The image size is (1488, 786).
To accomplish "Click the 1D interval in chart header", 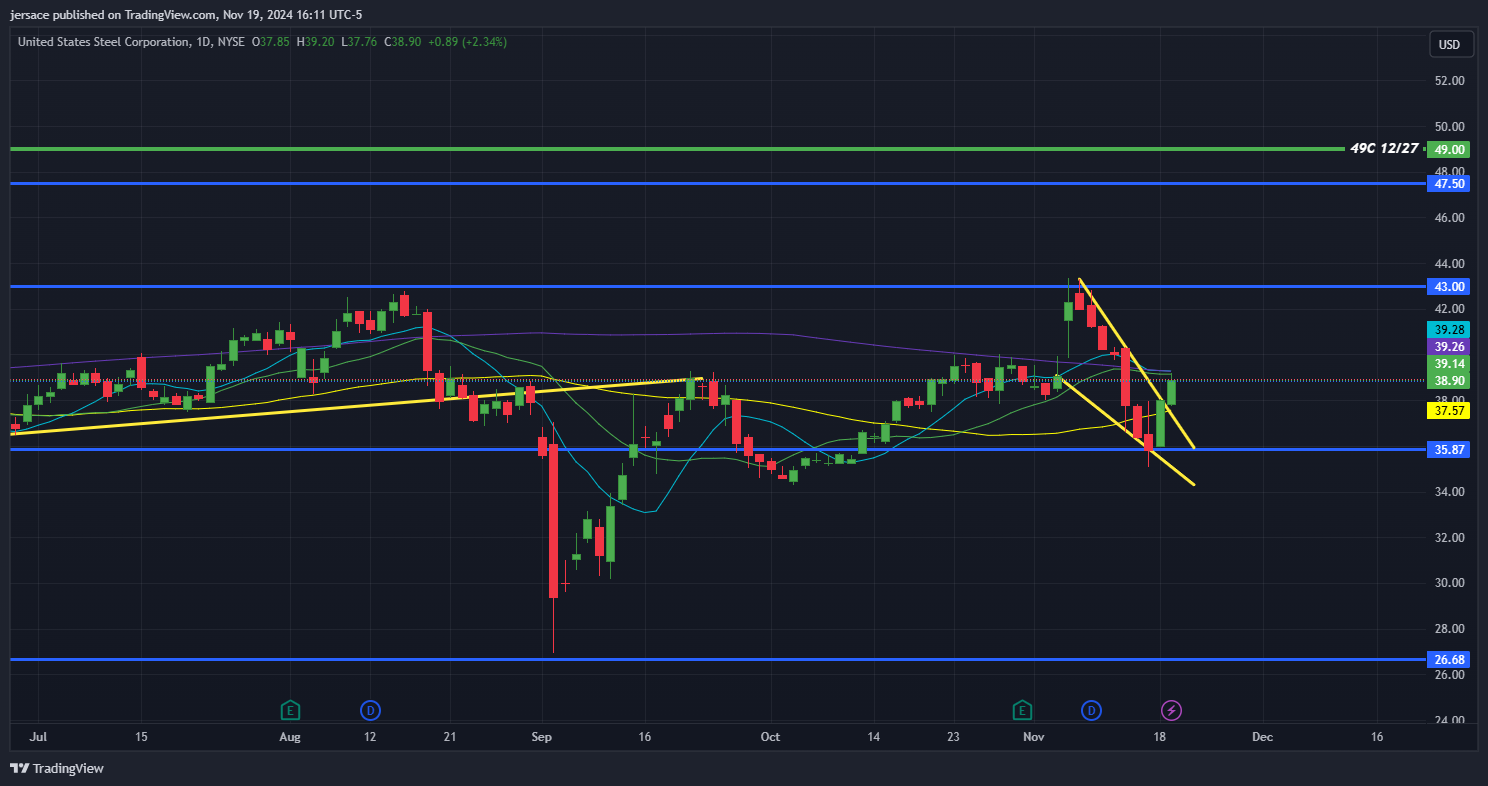I will point(203,42).
